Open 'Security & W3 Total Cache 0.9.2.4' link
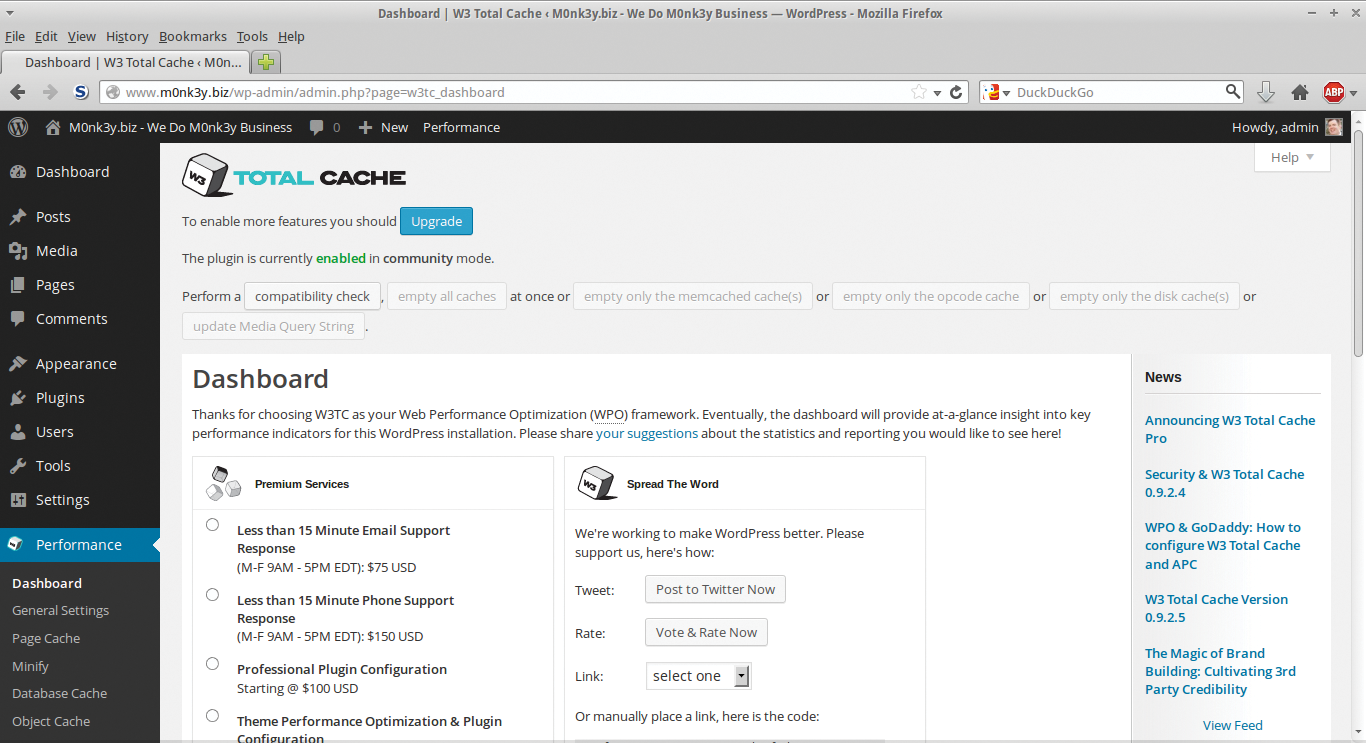The width and height of the screenshot is (1366, 743). tap(1225, 483)
